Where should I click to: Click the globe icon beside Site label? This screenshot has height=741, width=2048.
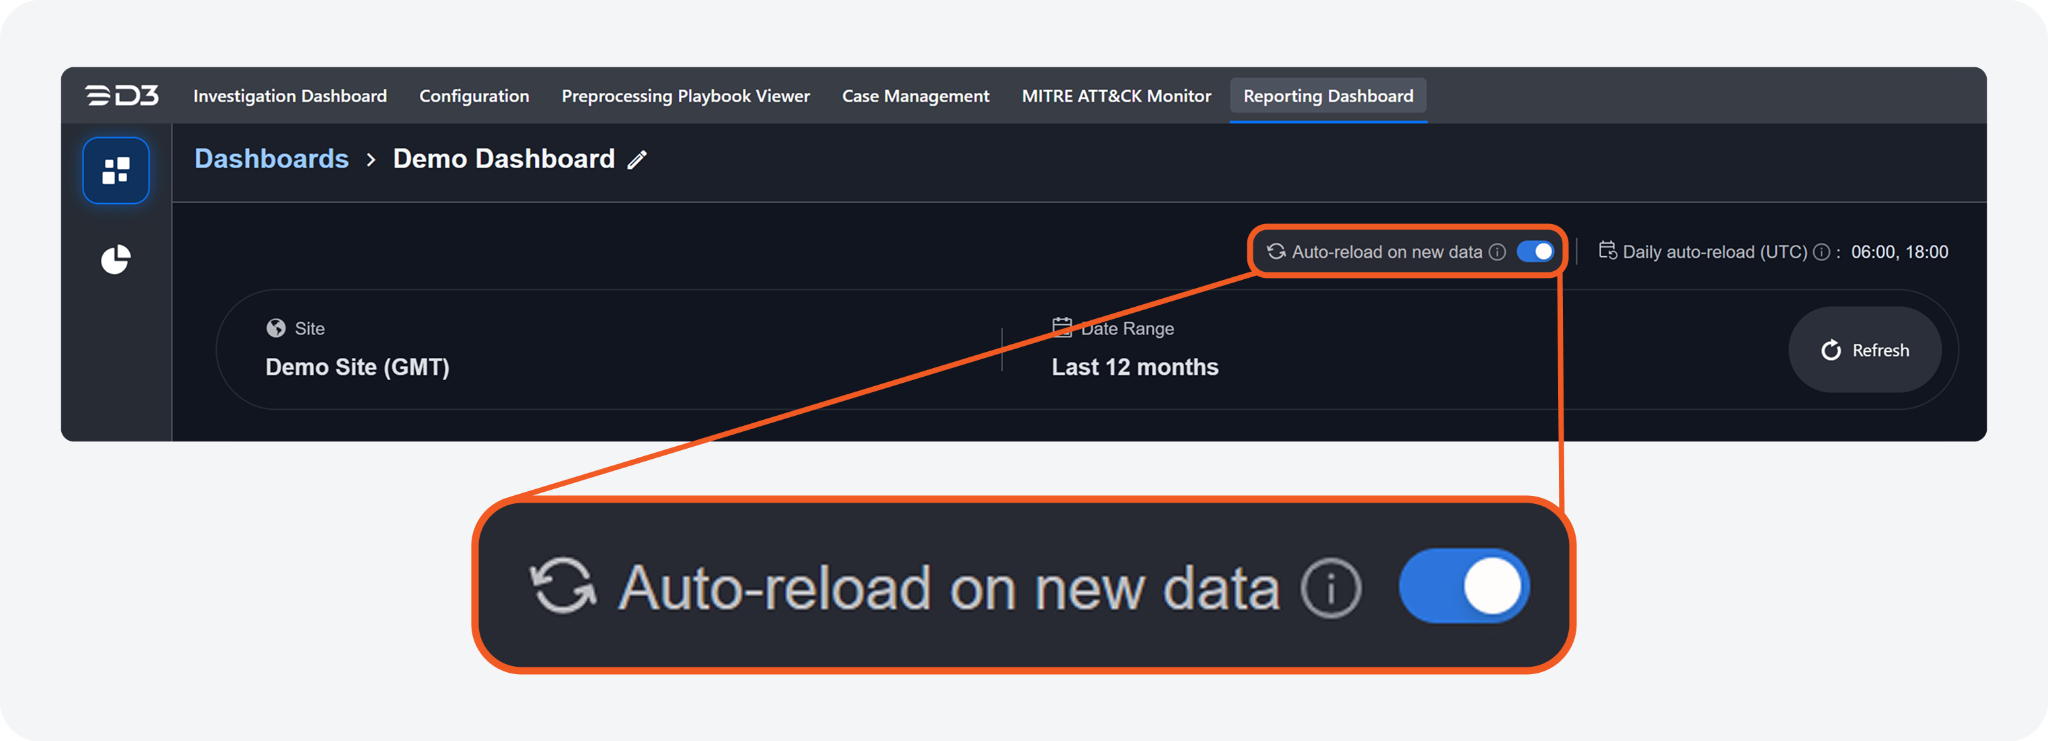[x=276, y=328]
